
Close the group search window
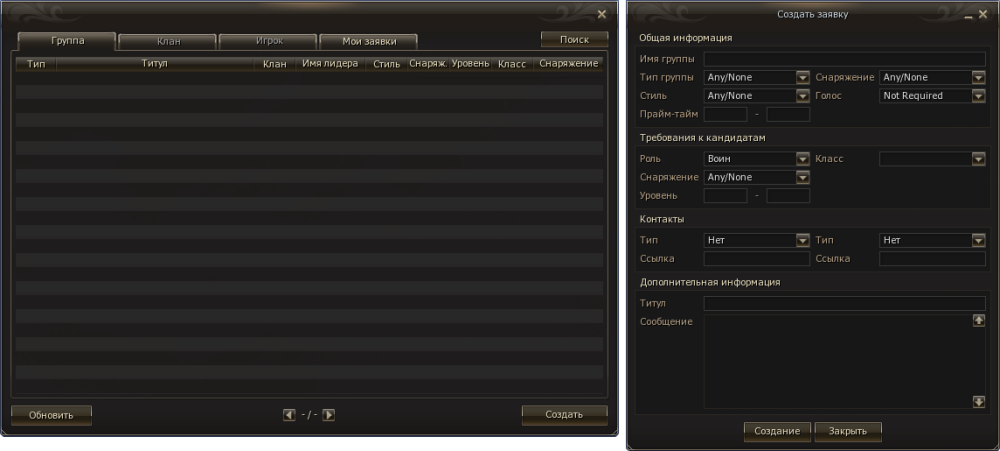click(x=601, y=14)
